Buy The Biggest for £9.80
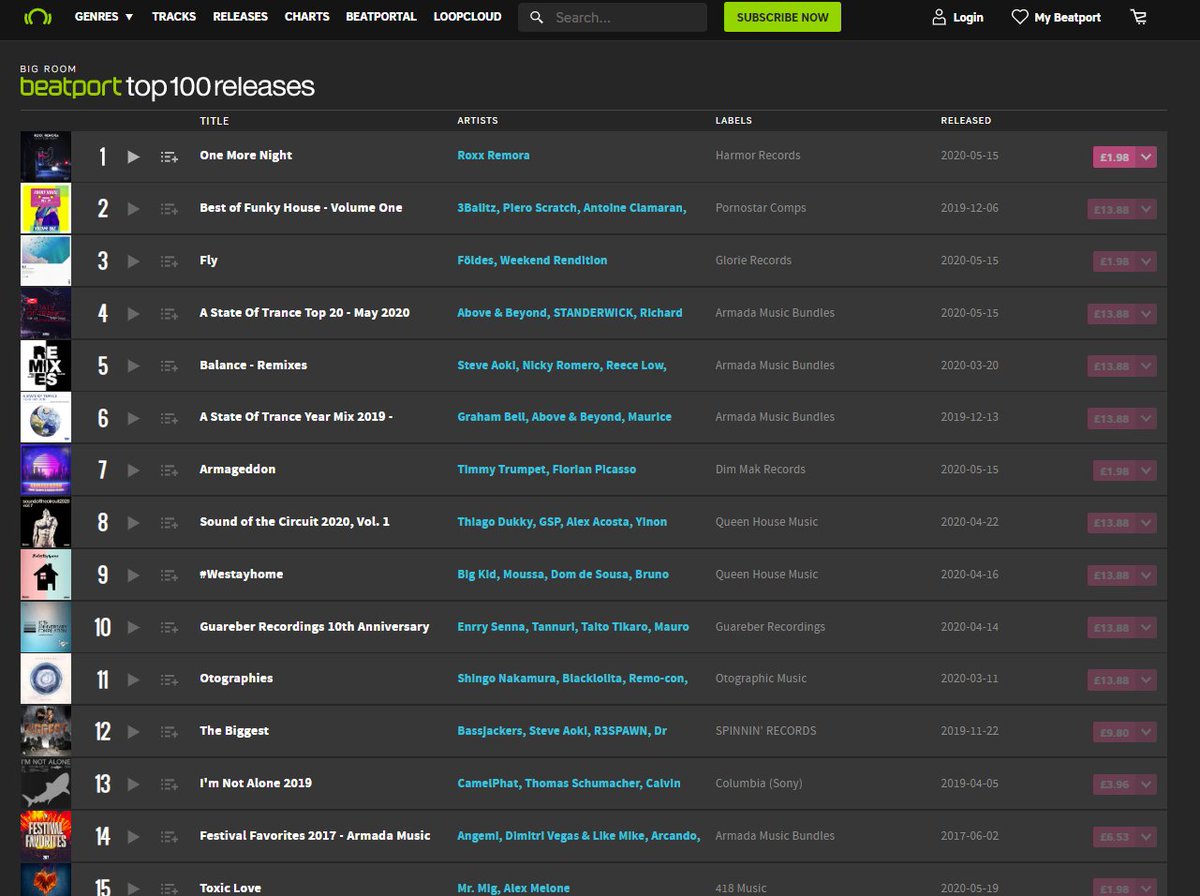Viewport: 1200px width, 896px height. point(1112,732)
